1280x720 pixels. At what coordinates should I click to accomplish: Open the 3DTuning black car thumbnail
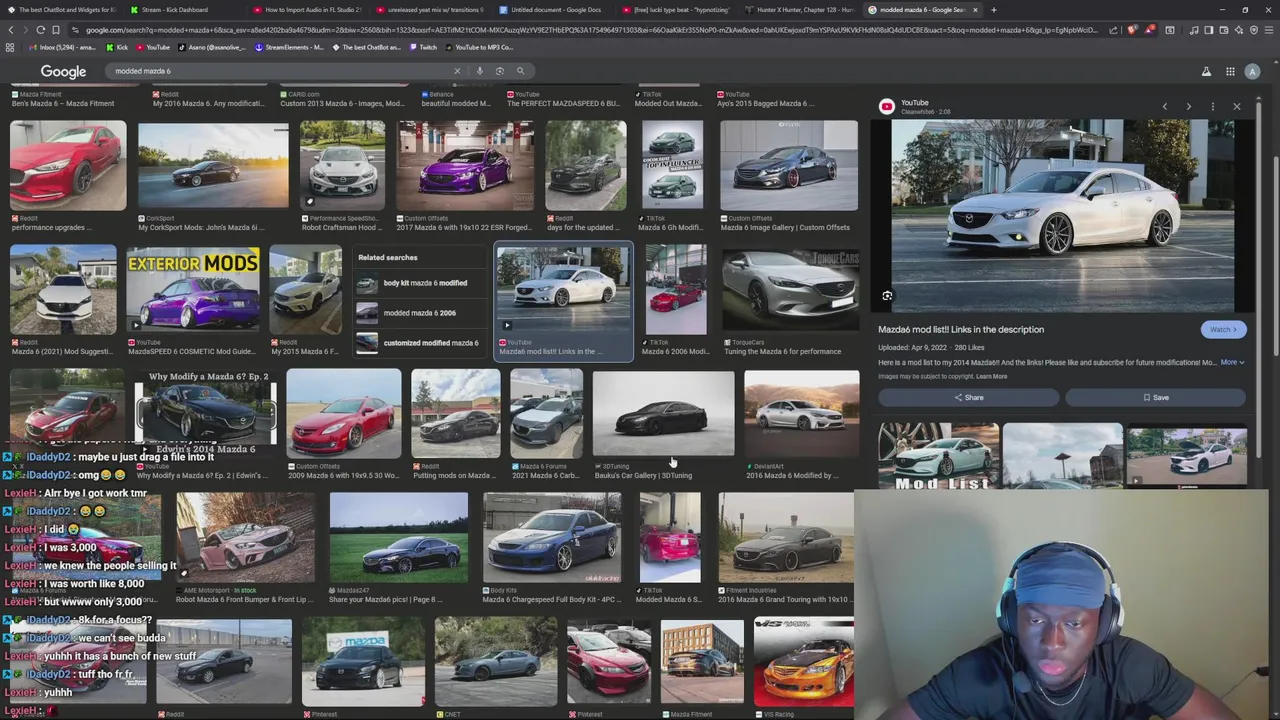click(663, 415)
